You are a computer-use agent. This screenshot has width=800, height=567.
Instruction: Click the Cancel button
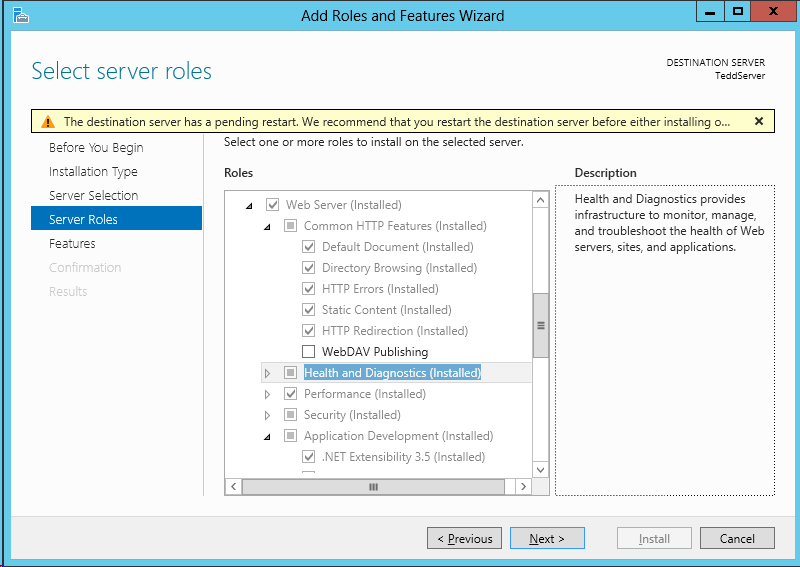[x=737, y=538]
